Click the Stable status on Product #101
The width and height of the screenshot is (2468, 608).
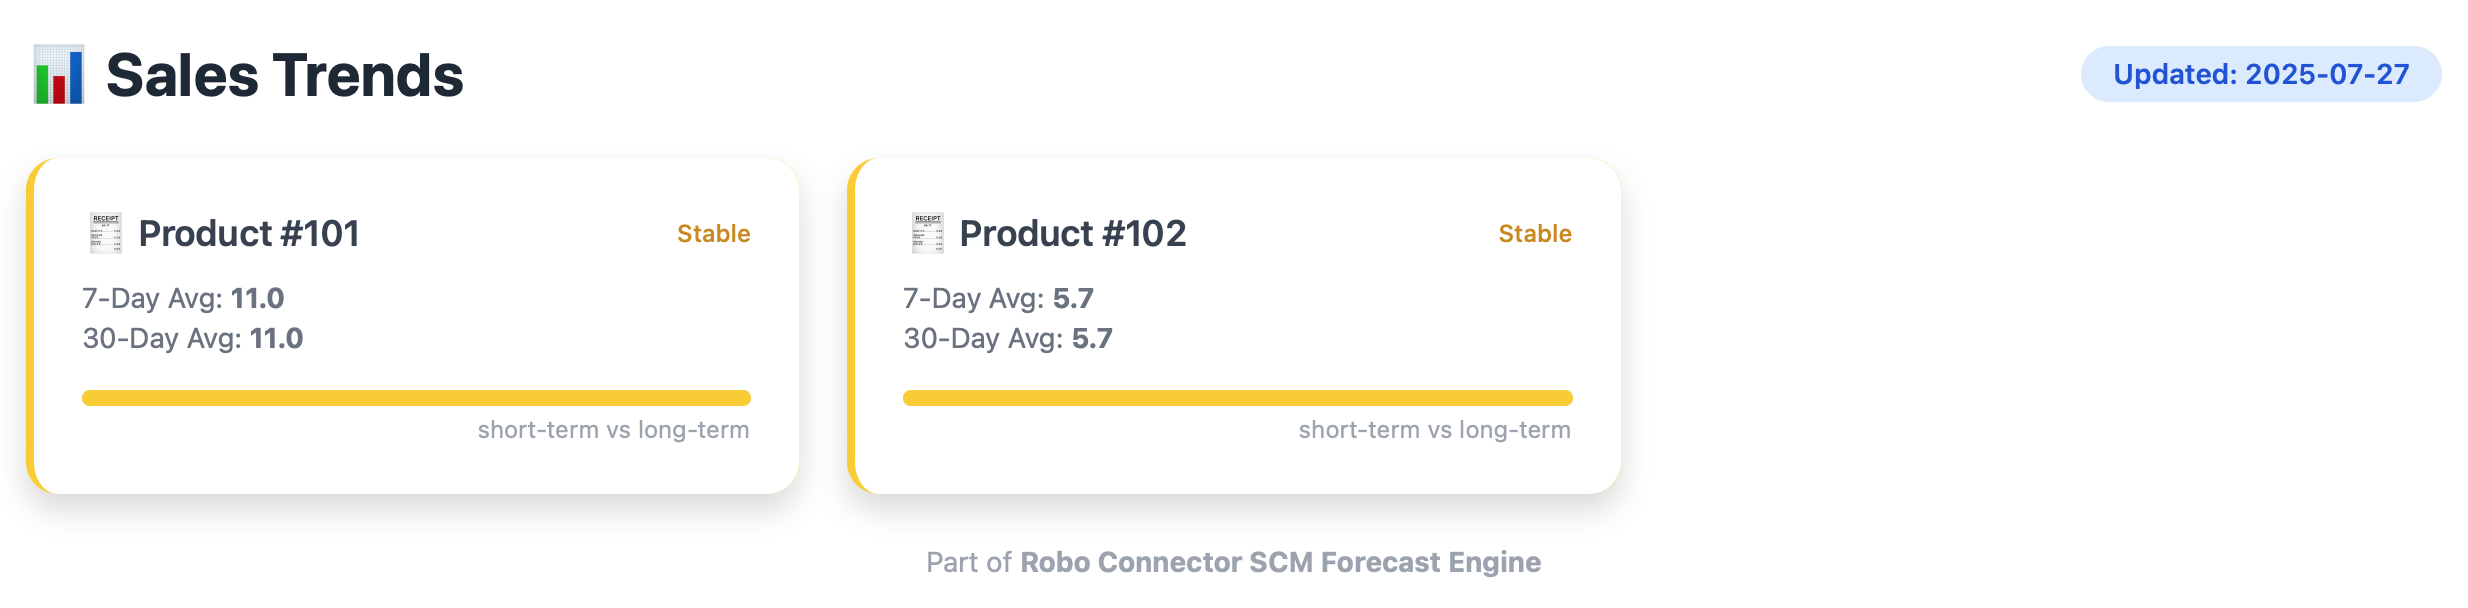[713, 233]
